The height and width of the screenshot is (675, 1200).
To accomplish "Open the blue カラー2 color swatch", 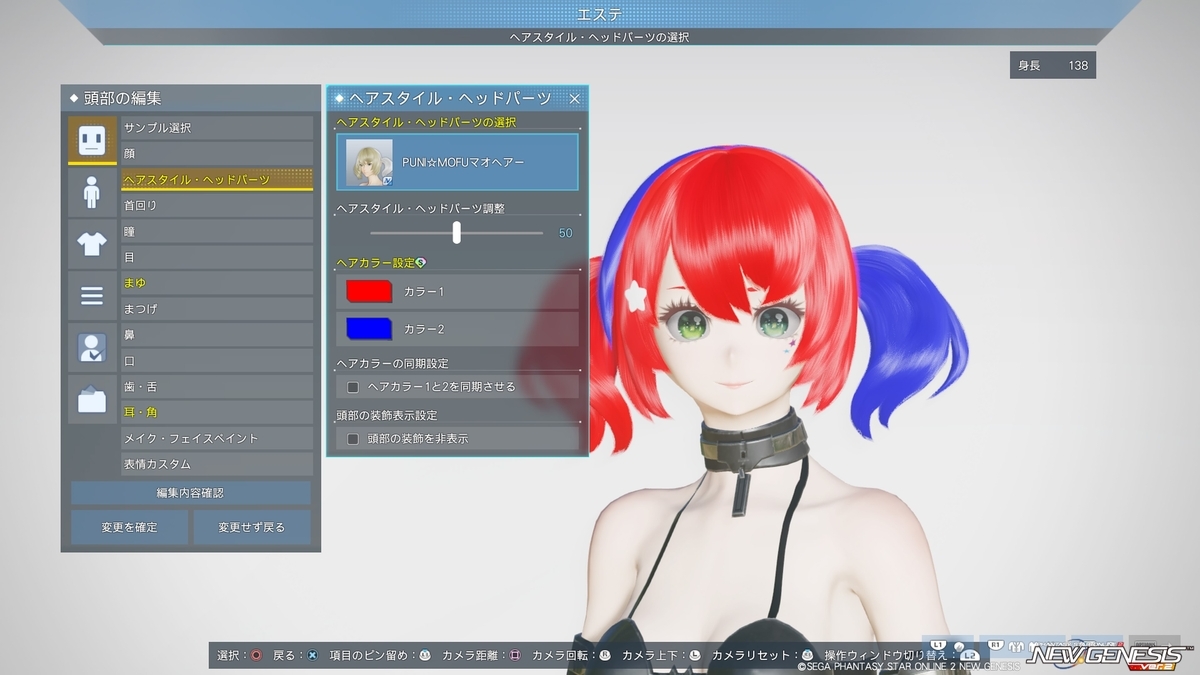I will (369, 329).
